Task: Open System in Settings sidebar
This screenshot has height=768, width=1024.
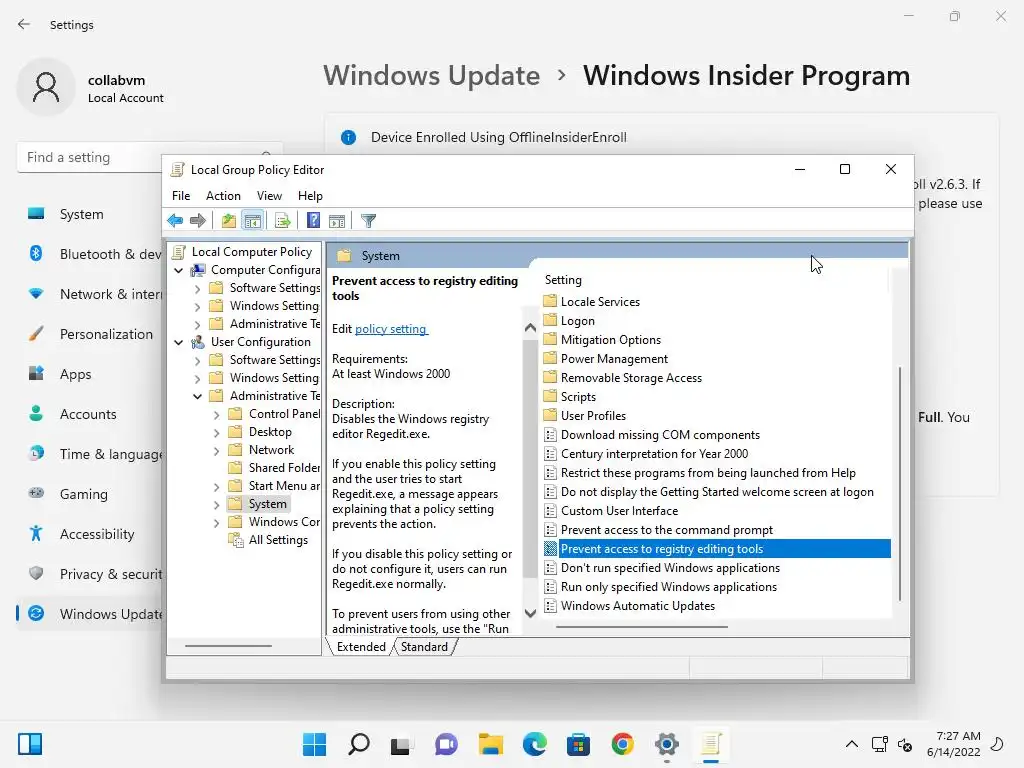Action: tap(82, 214)
